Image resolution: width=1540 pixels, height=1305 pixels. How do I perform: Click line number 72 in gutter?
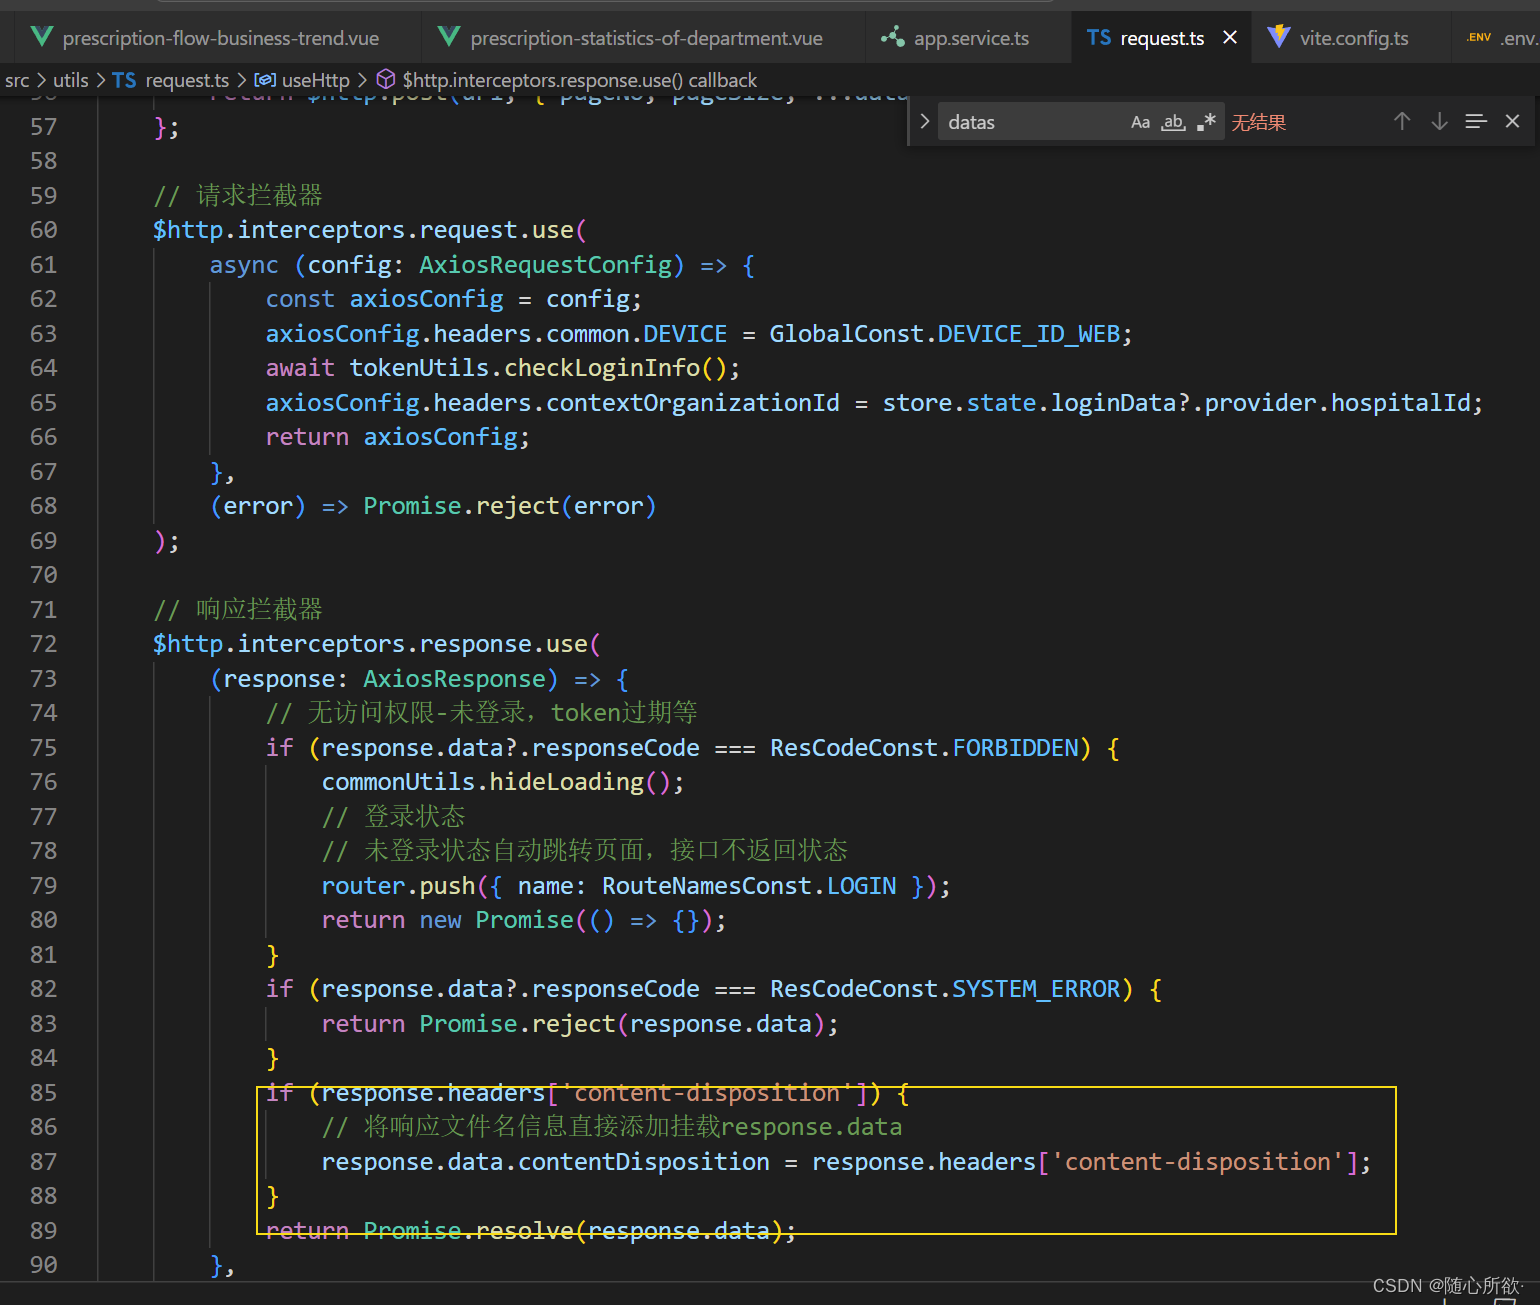[44, 644]
